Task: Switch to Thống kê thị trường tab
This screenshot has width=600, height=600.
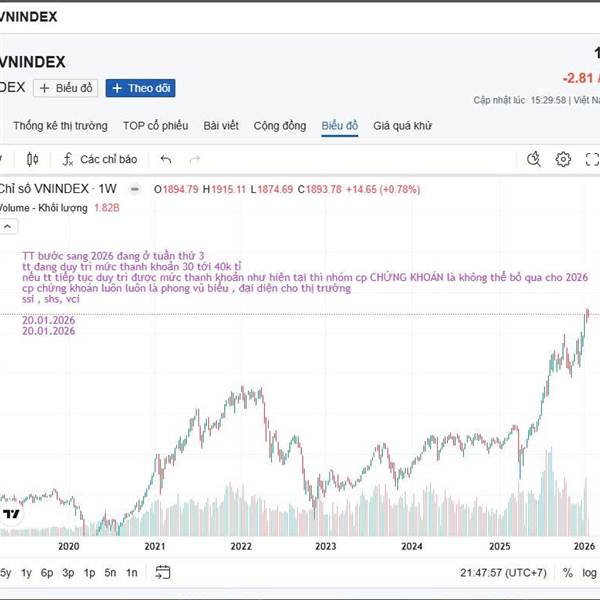Action: (62, 126)
